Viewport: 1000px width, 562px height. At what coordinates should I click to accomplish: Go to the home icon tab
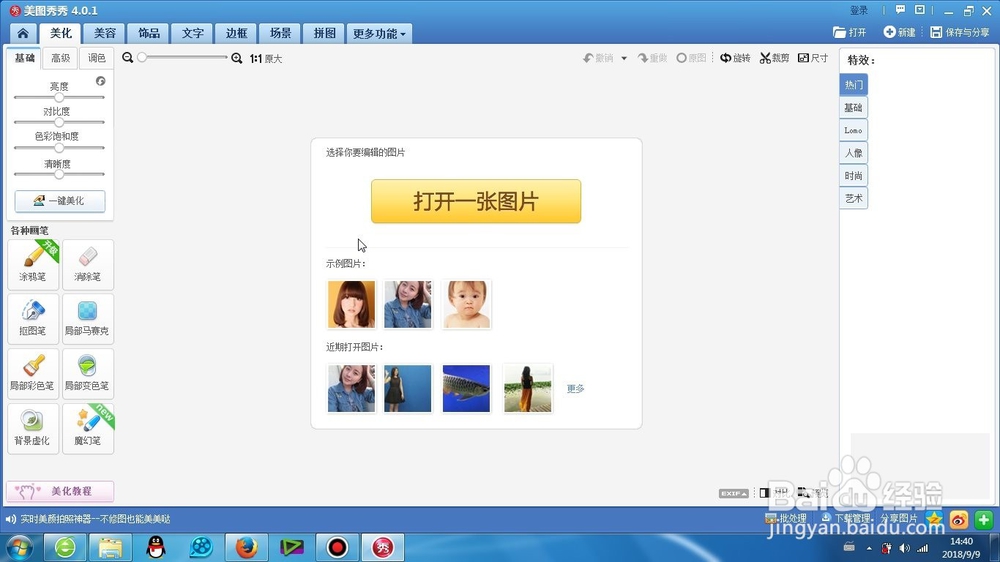23,33
